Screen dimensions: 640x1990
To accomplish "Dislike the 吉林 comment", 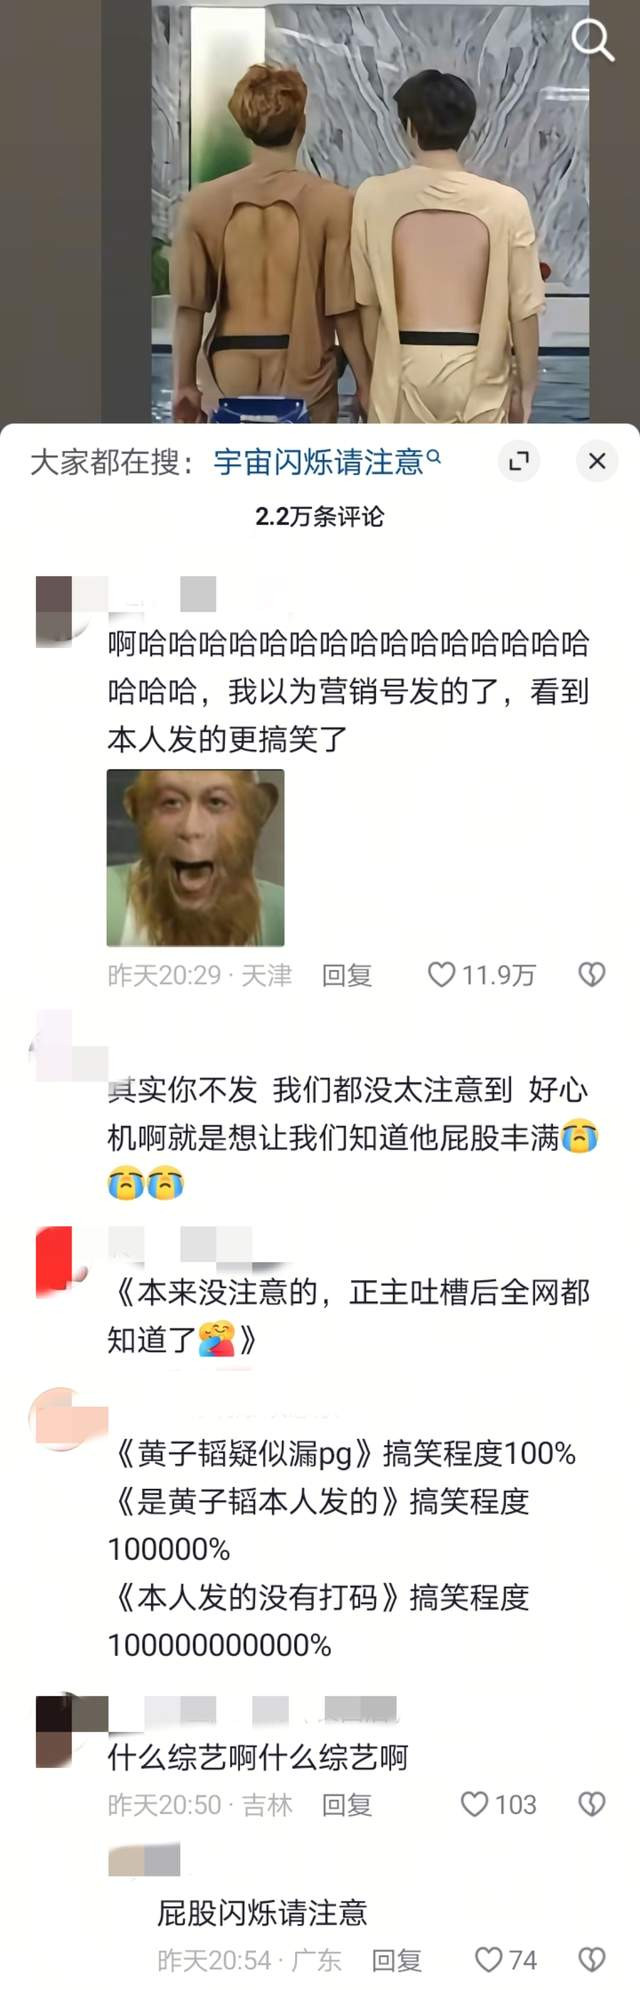I will coord(592,1804).
